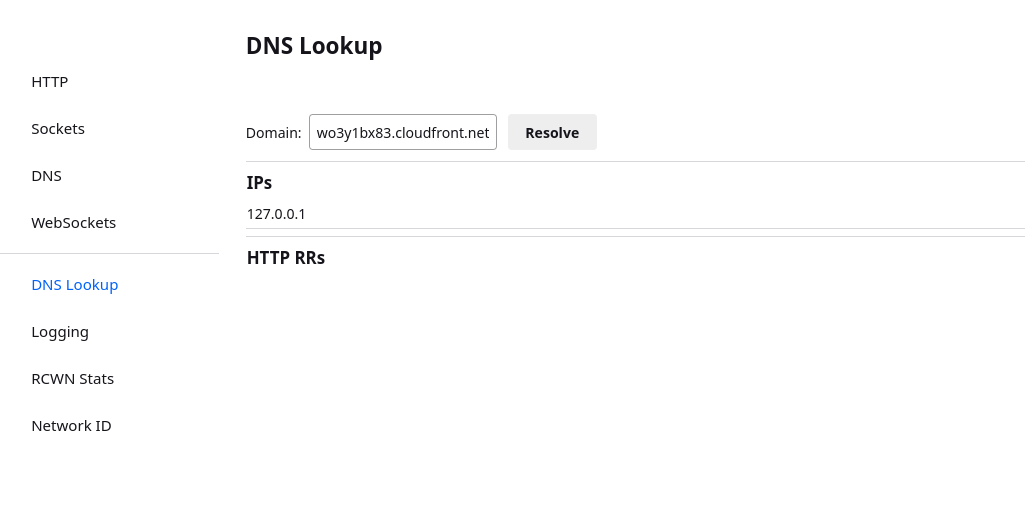Focus the Domain text input field
This screenshot has width=1025, height=521.
click(402, 132)
